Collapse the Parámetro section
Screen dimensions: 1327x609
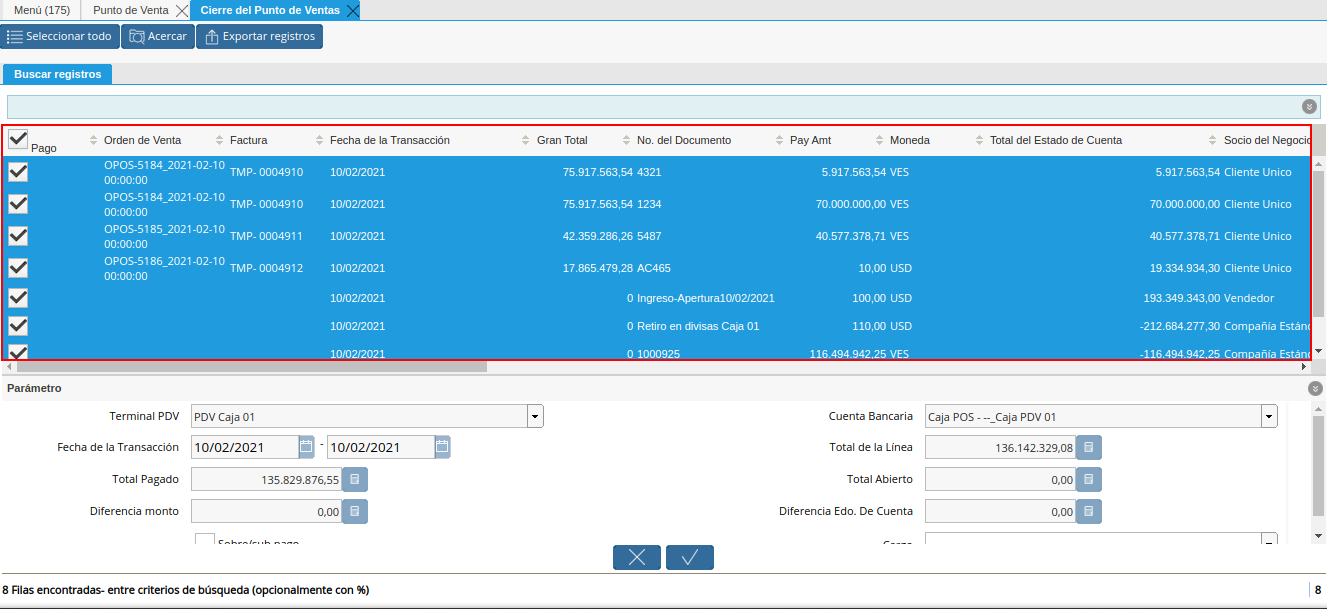point(1315,388)
